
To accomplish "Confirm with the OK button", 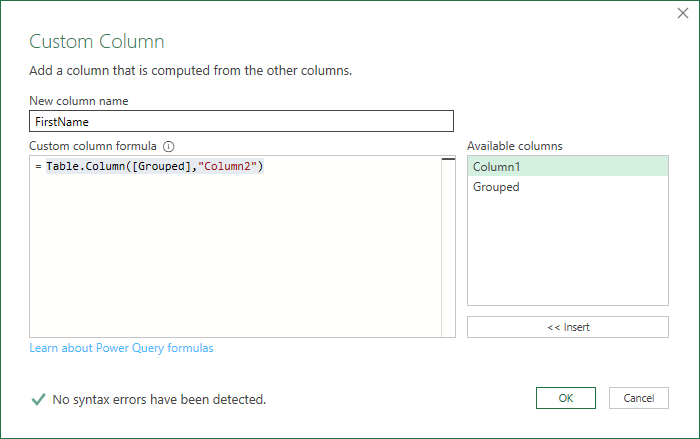I will tap(566, 398).
